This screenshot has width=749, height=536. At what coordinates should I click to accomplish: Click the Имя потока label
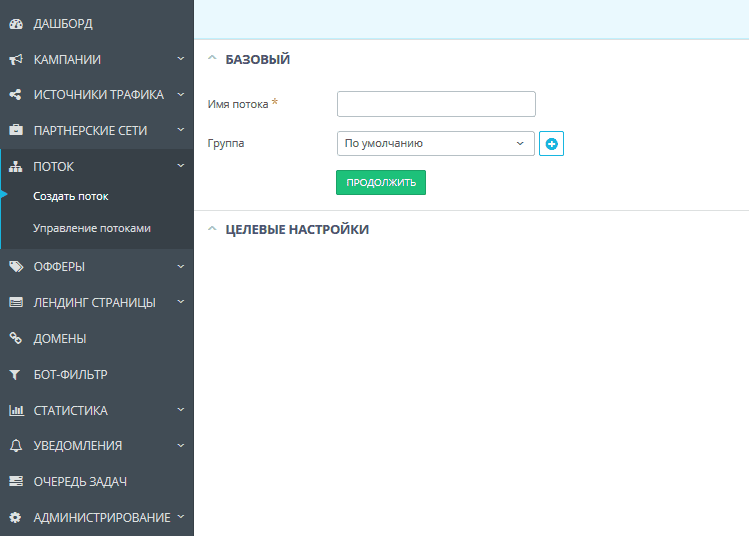pos(238,104)
